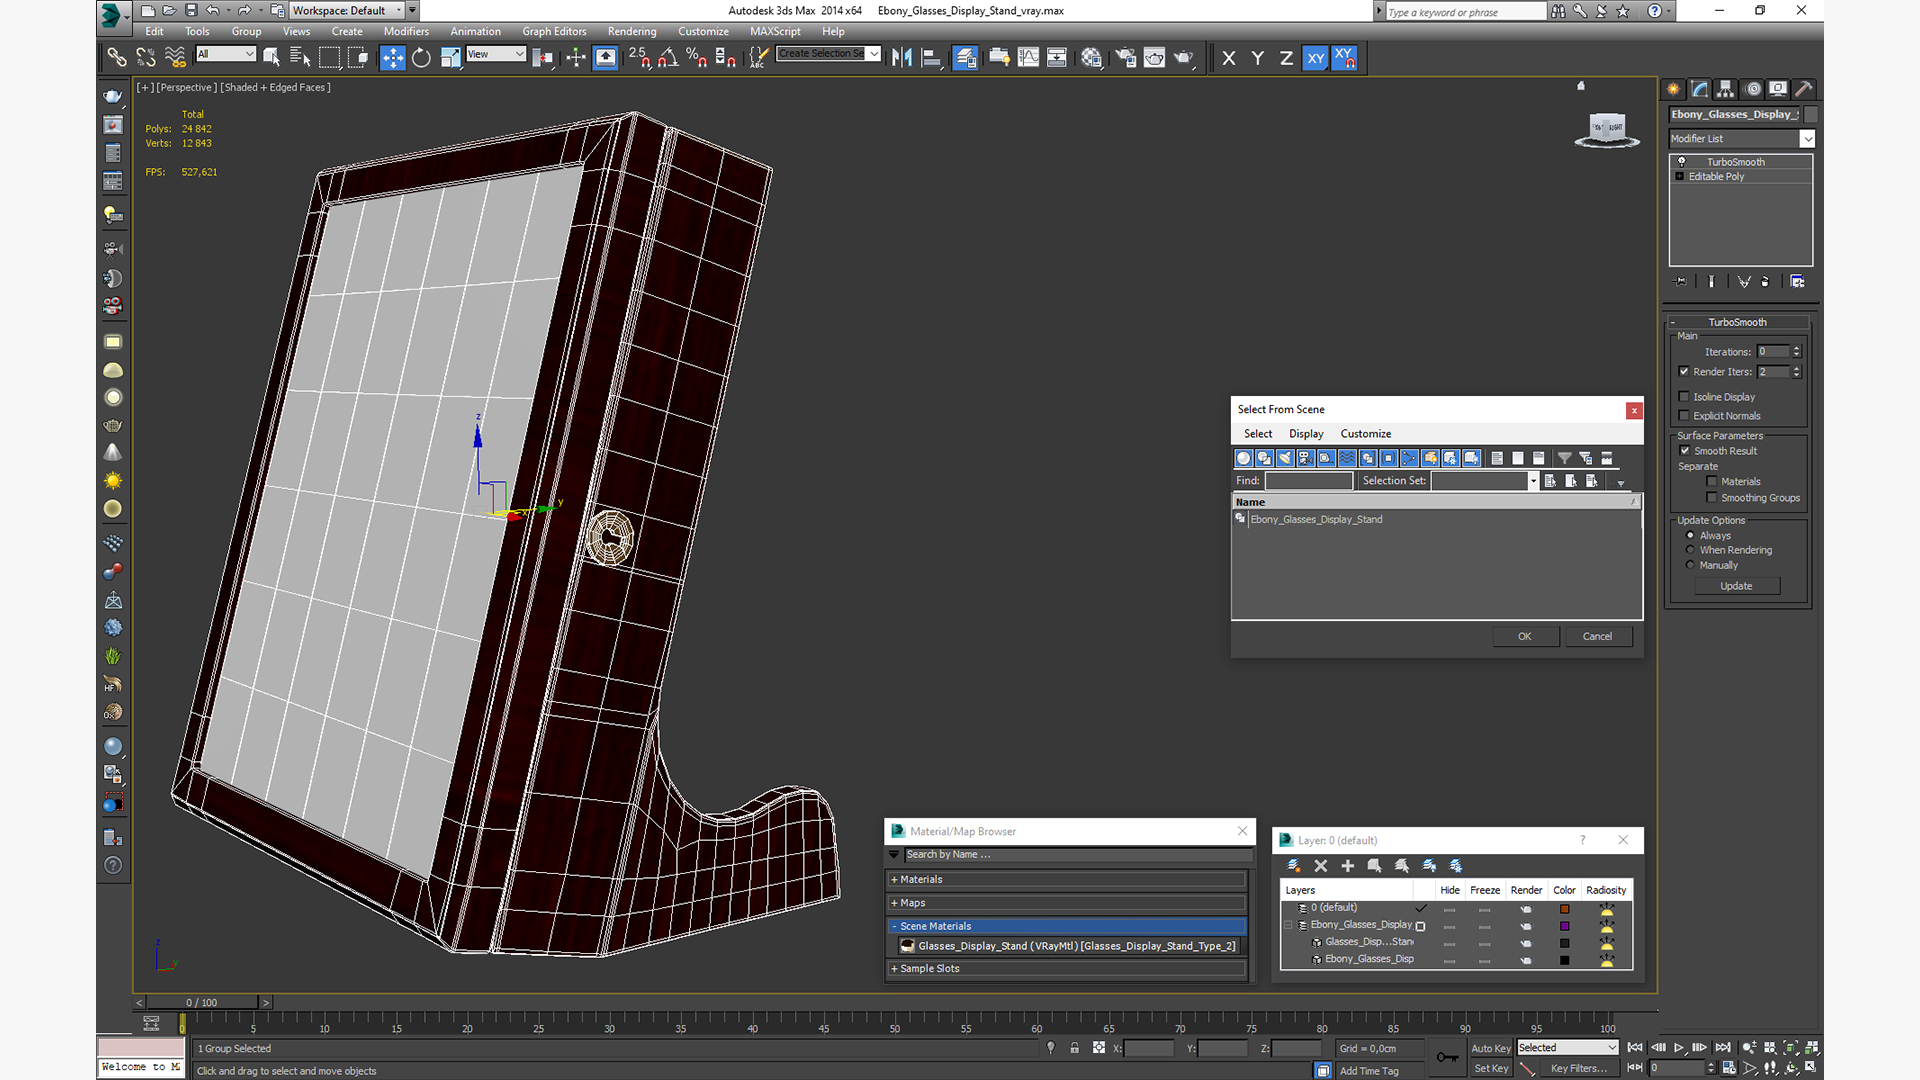Viewport: 1920px width, 1080px height.
Task: Click the Set Key button
Action: click(1491, 1069)
